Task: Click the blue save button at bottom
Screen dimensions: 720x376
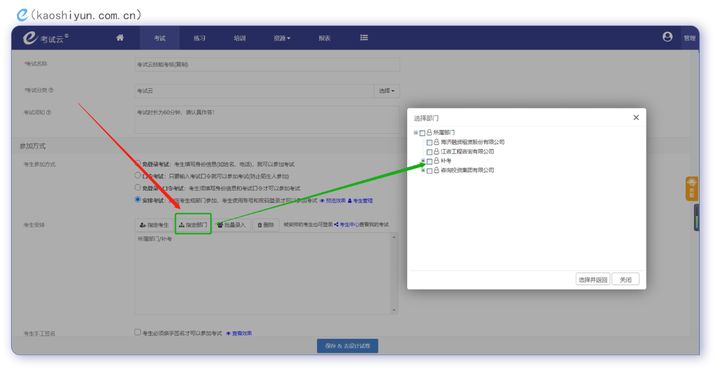Action: [x=348, y=346]
